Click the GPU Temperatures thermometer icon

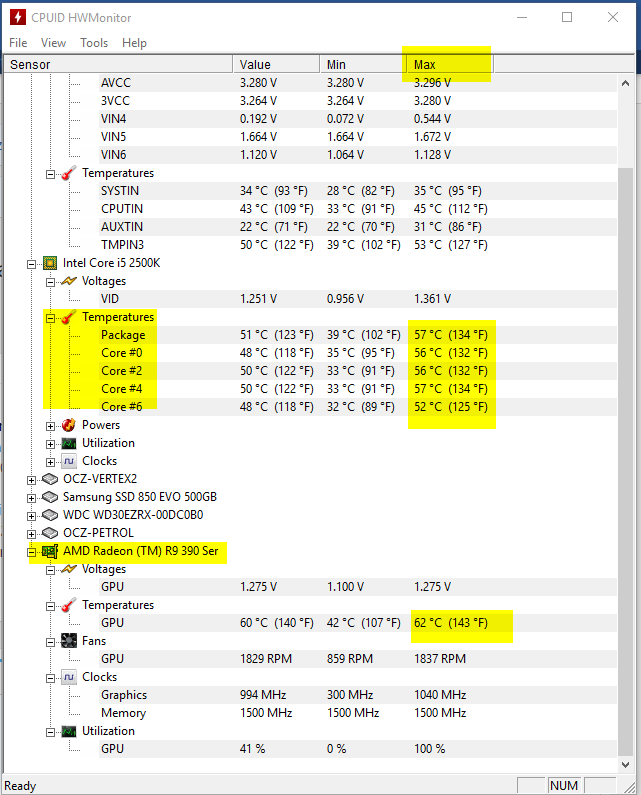[x=68, y=605]
